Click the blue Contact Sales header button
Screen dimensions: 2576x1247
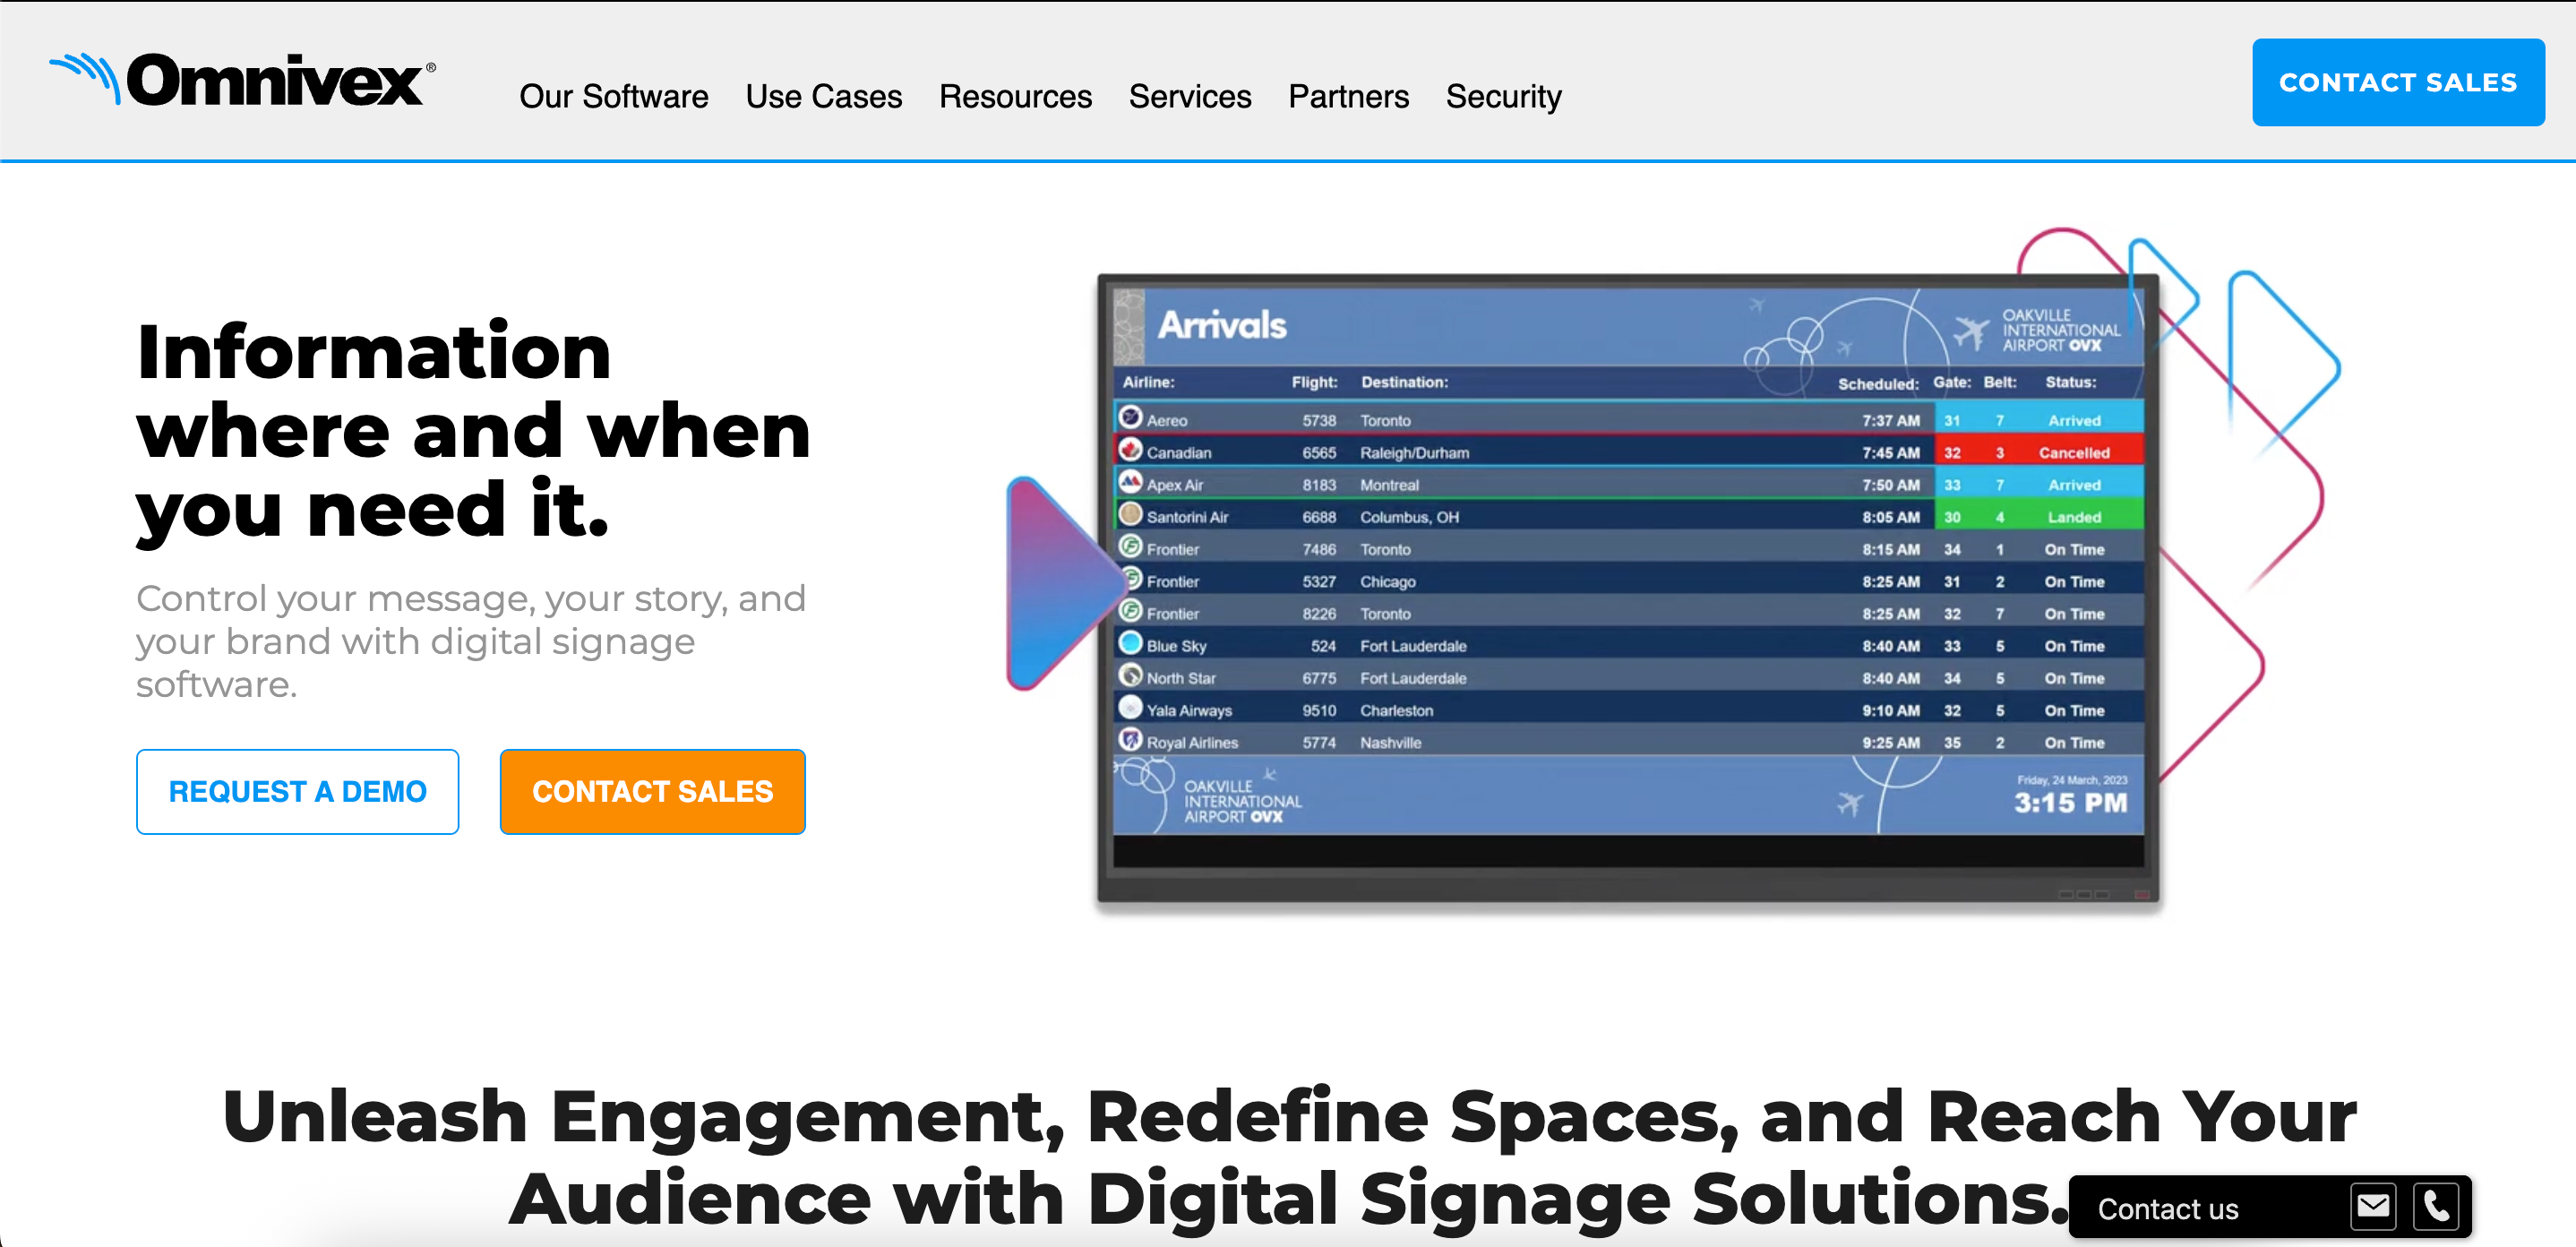tap(2398, 82)
